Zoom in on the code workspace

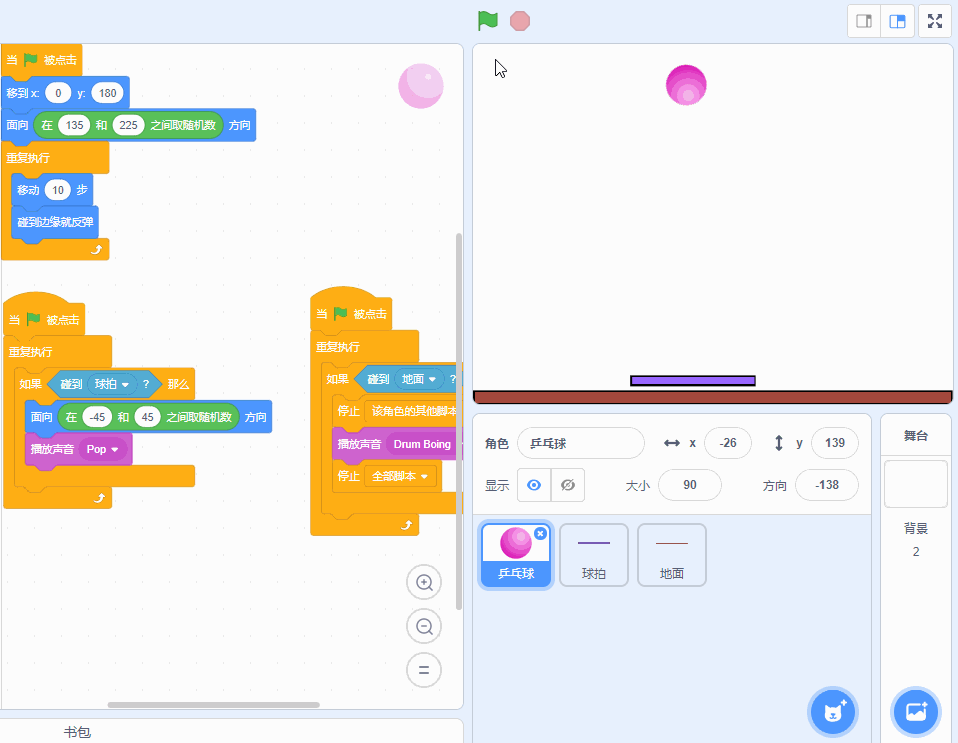pyautogui.click(x=424, y=583)
